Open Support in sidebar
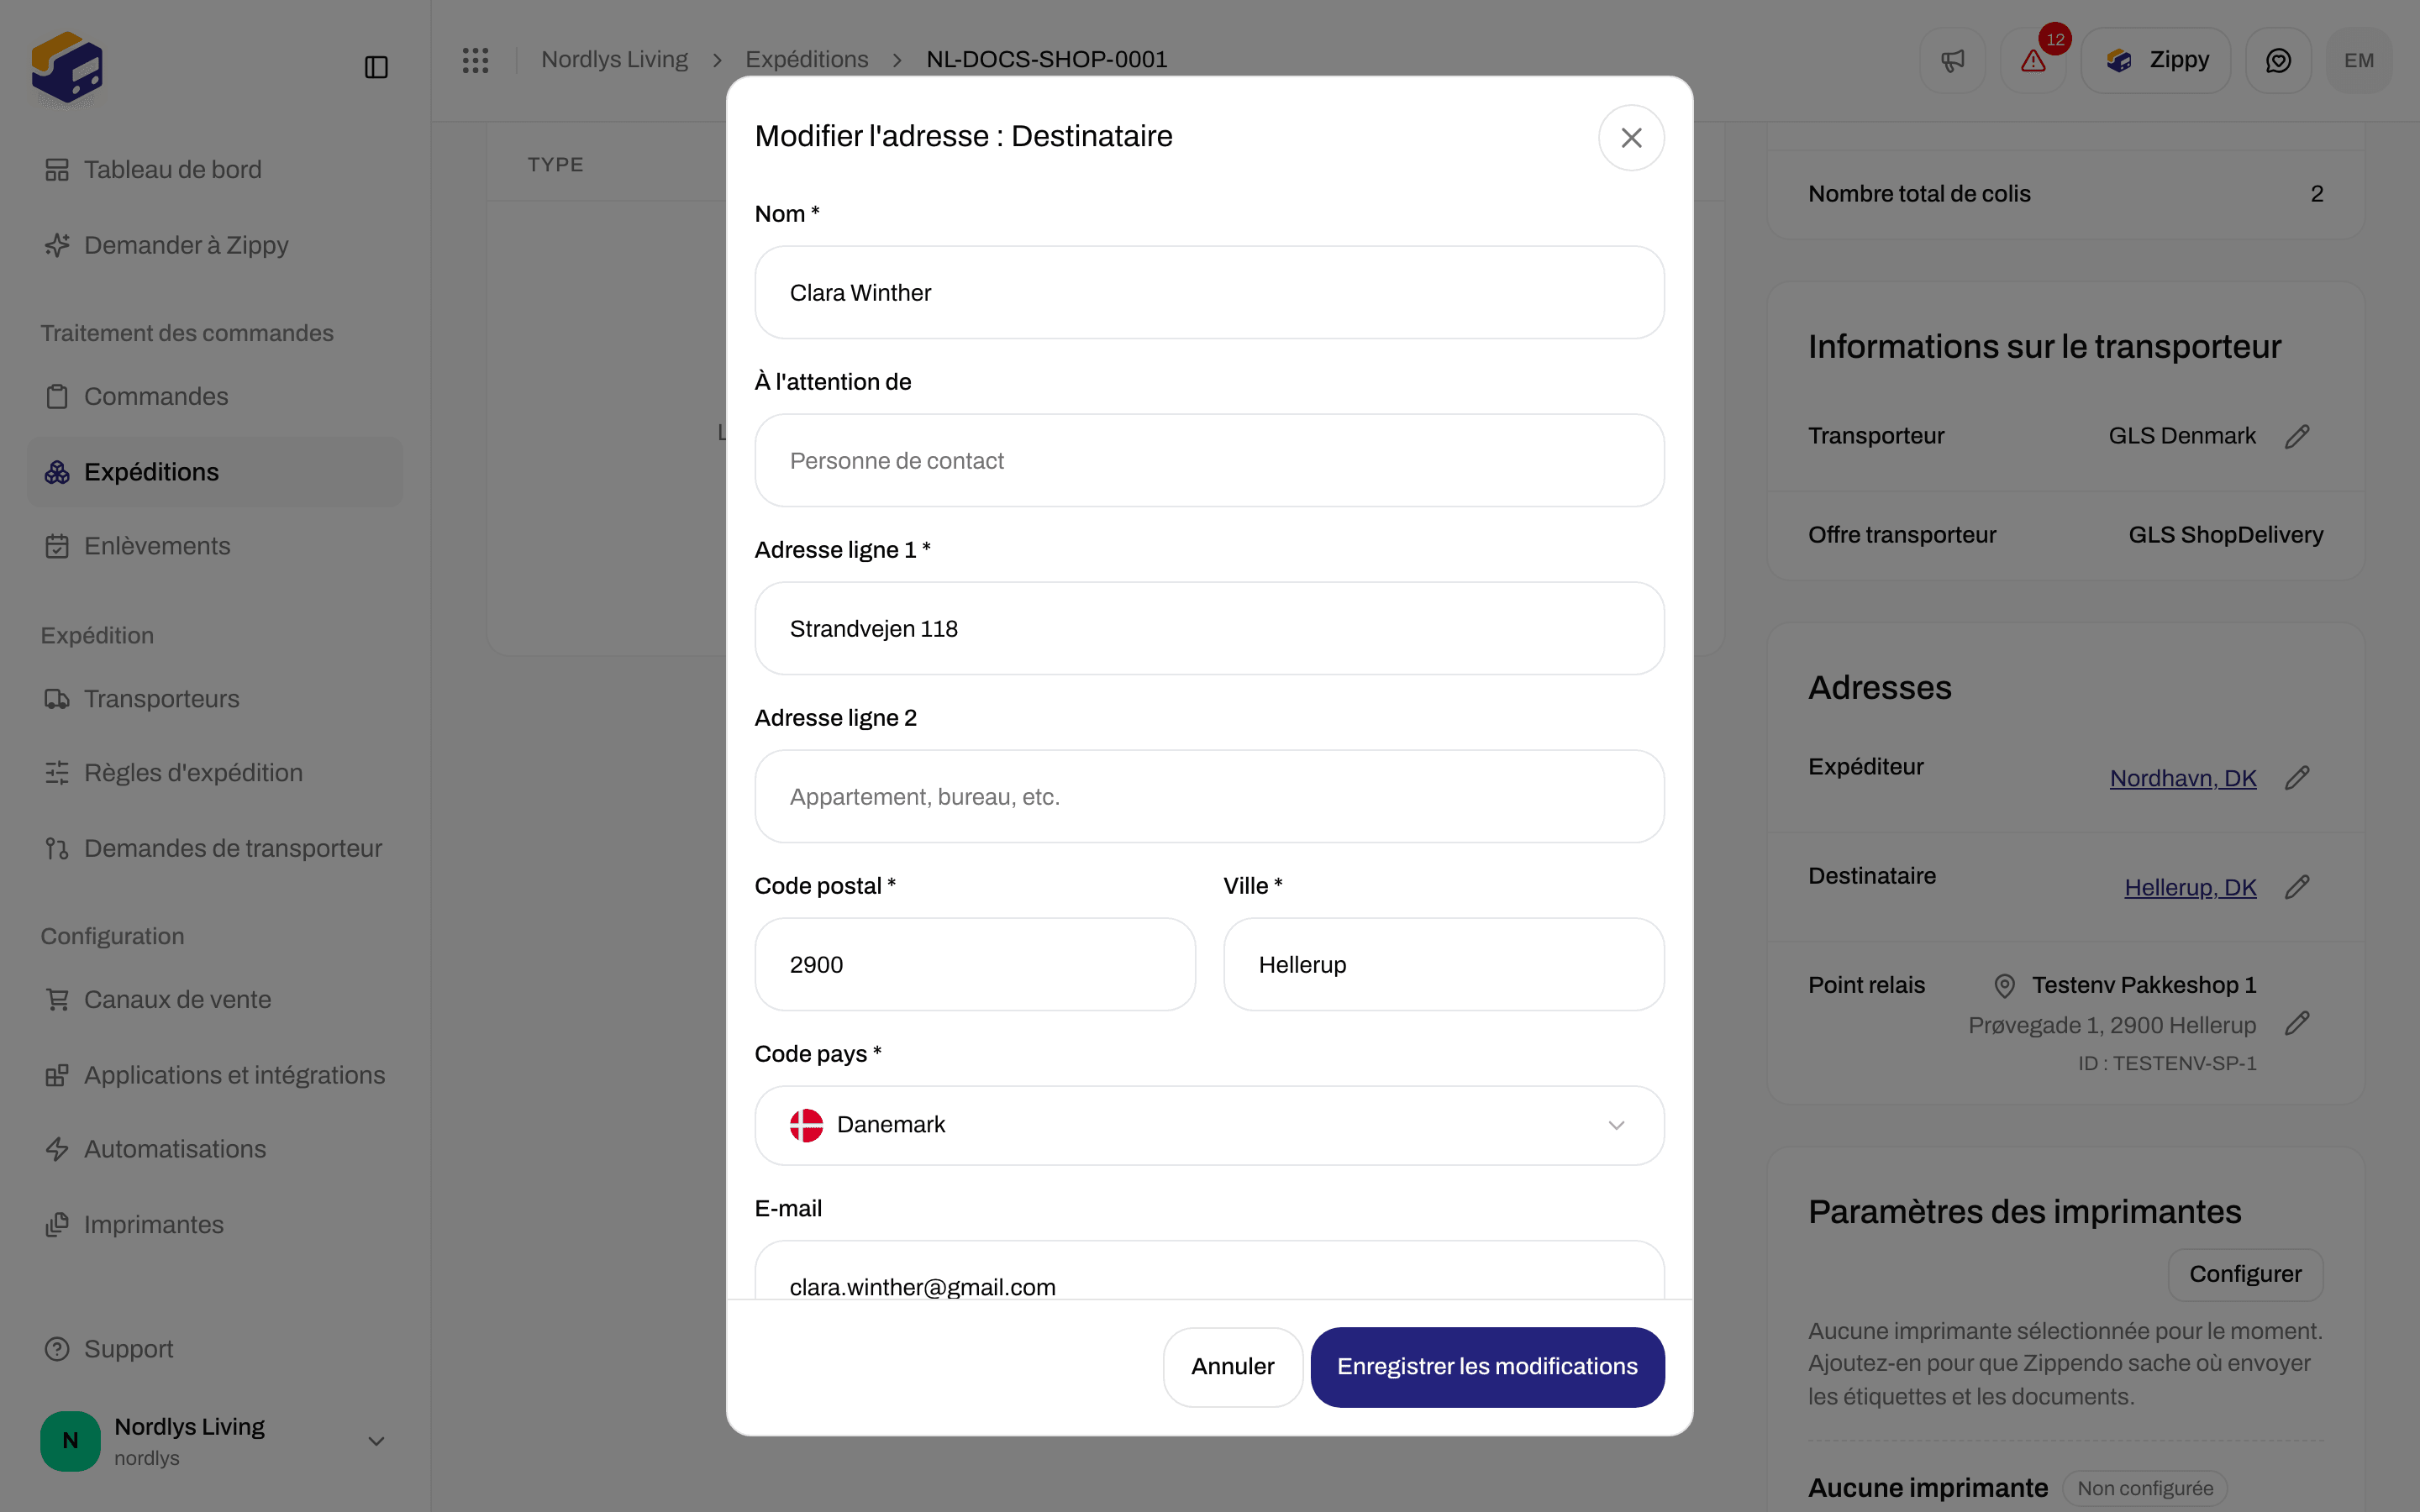The width and height of the screenshot is (2420, 1512). (x=214, y=1349)
